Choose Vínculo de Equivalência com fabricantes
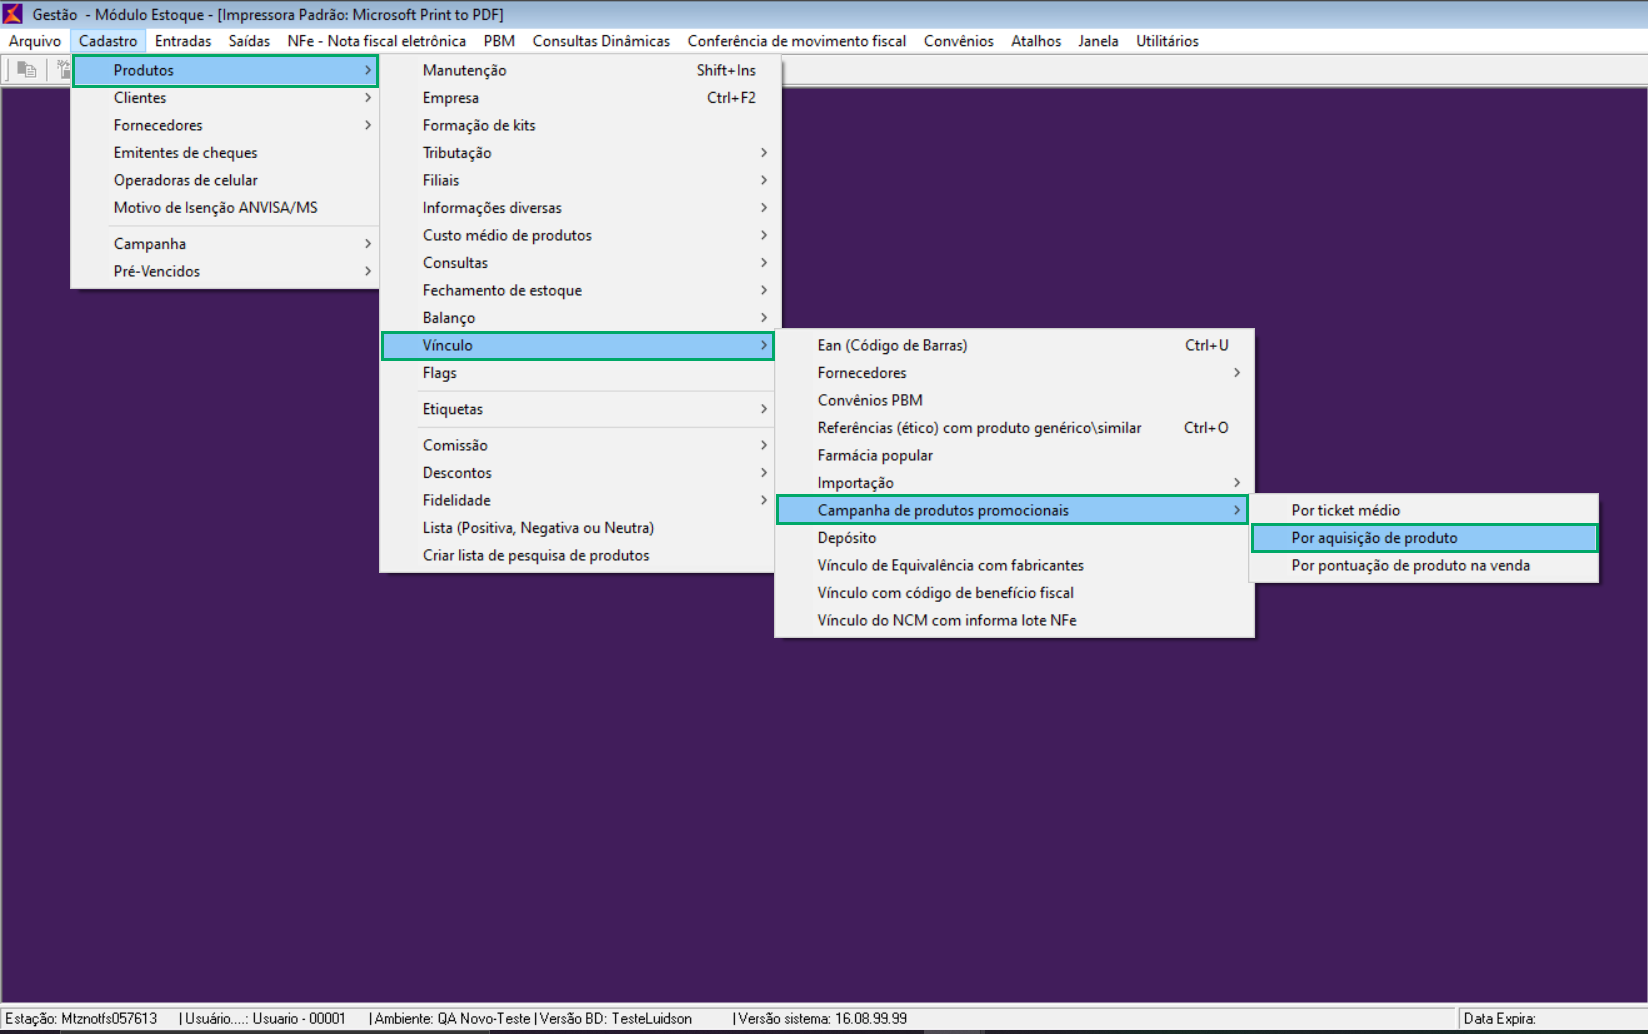The image size is (1648, 1034). pos(1013,565)
